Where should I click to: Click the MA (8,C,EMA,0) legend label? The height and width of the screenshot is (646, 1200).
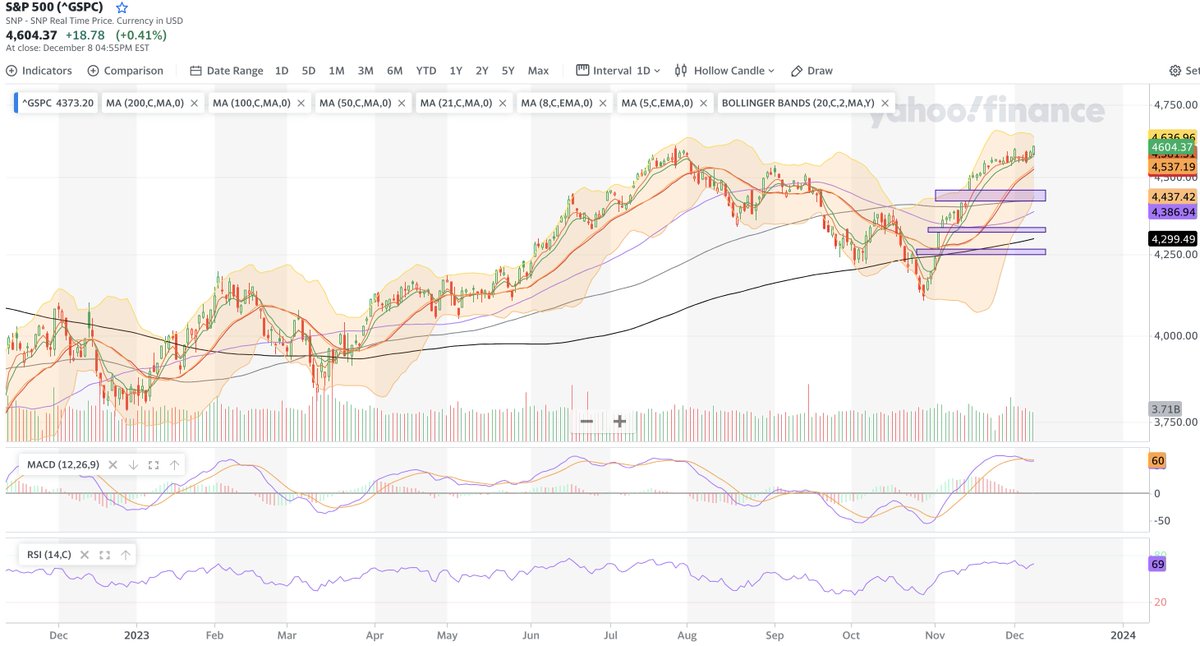(x=557, y=103)
